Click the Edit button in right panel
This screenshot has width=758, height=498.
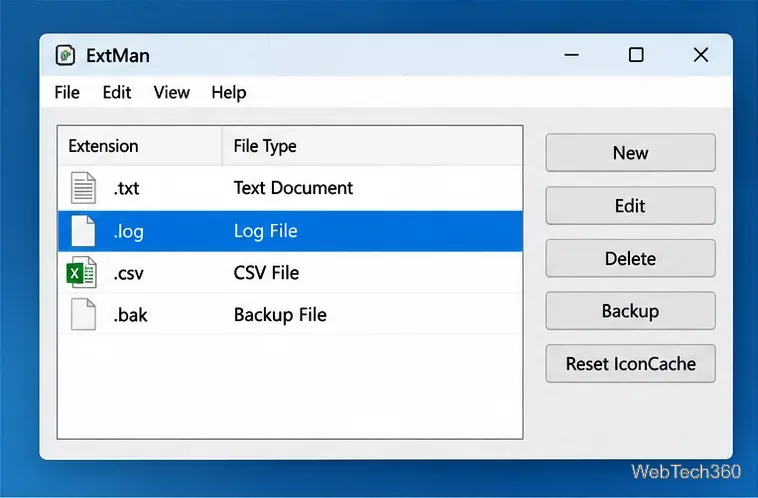pos(630,206)
